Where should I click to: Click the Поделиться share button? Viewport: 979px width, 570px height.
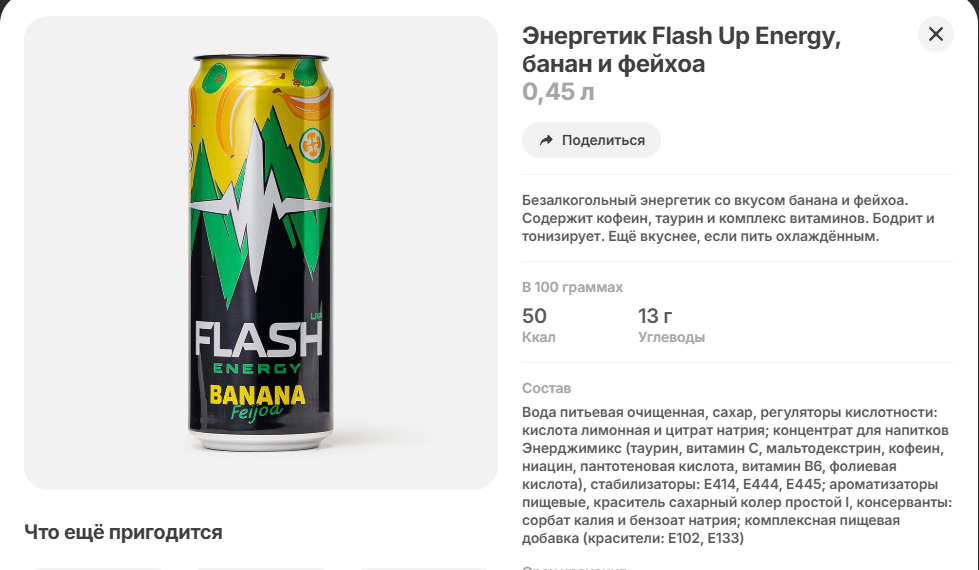pos(591,140)
